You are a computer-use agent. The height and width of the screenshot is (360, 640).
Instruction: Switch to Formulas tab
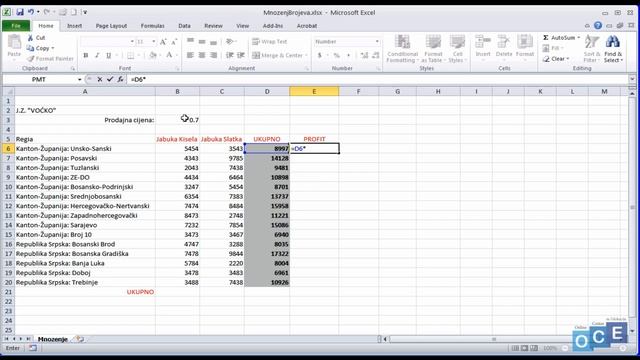pos(152,26)
